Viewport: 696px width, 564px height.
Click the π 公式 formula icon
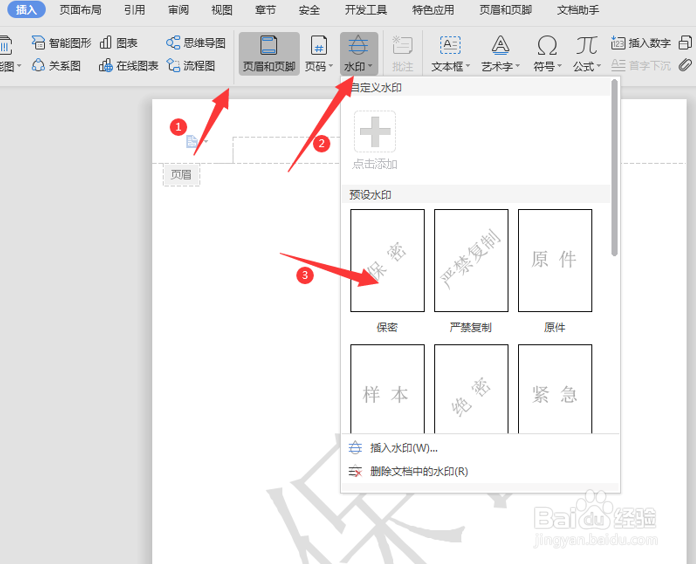tap(586, 45)
